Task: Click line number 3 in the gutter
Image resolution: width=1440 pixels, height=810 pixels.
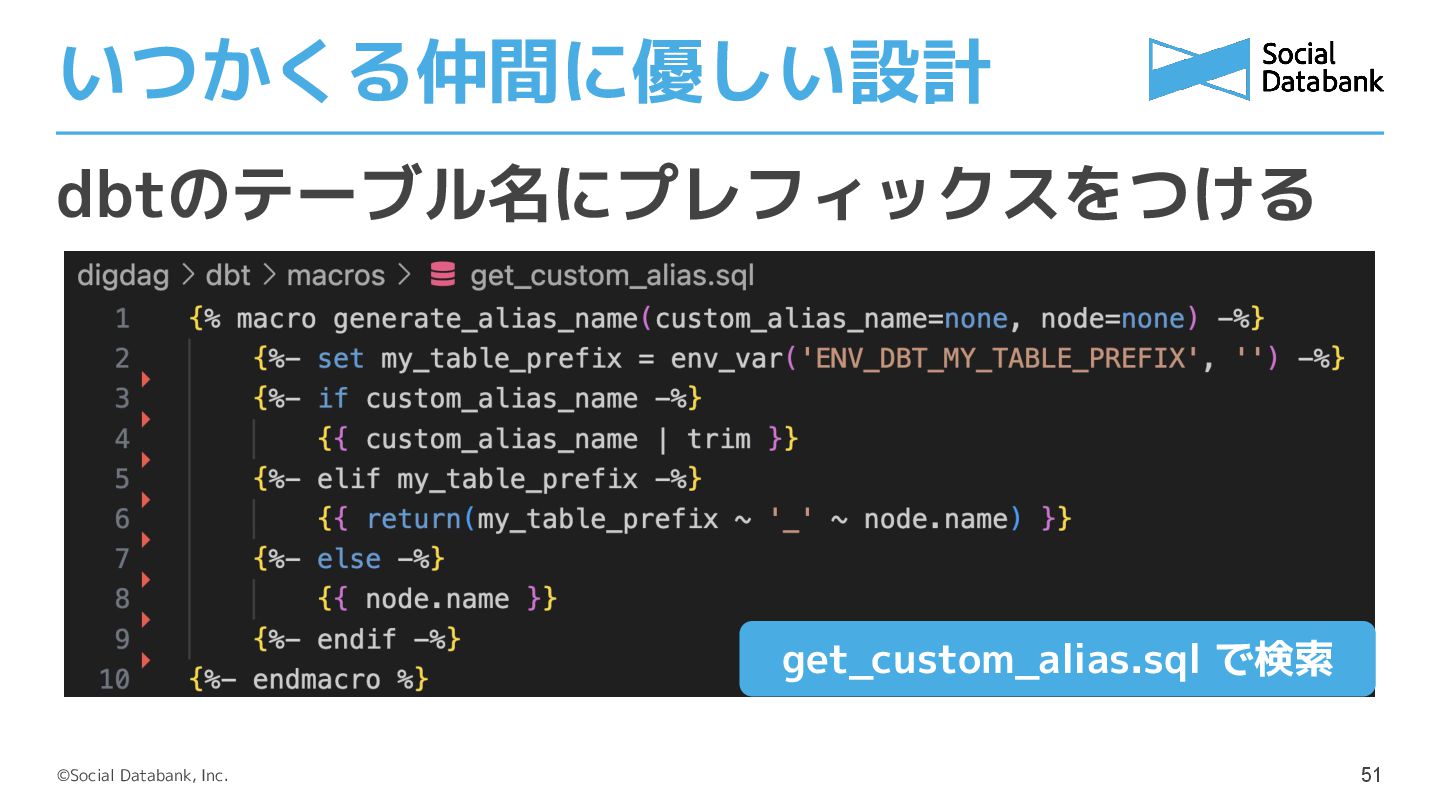Action: 122,399
